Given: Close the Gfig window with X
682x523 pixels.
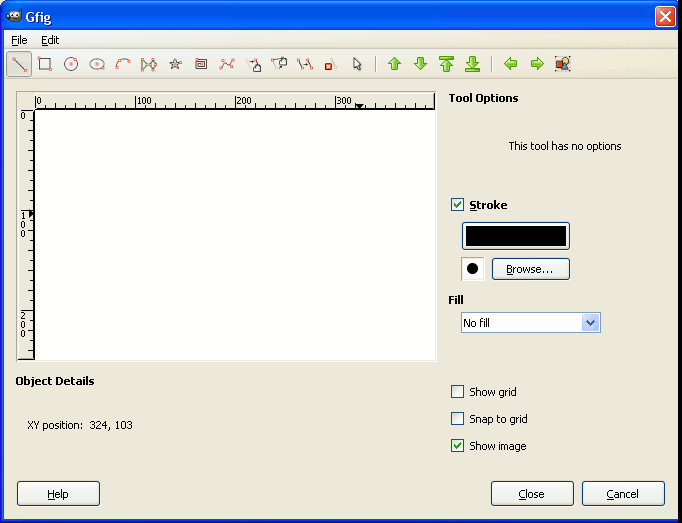Looking at the screenshot, I should coord(665,17).
